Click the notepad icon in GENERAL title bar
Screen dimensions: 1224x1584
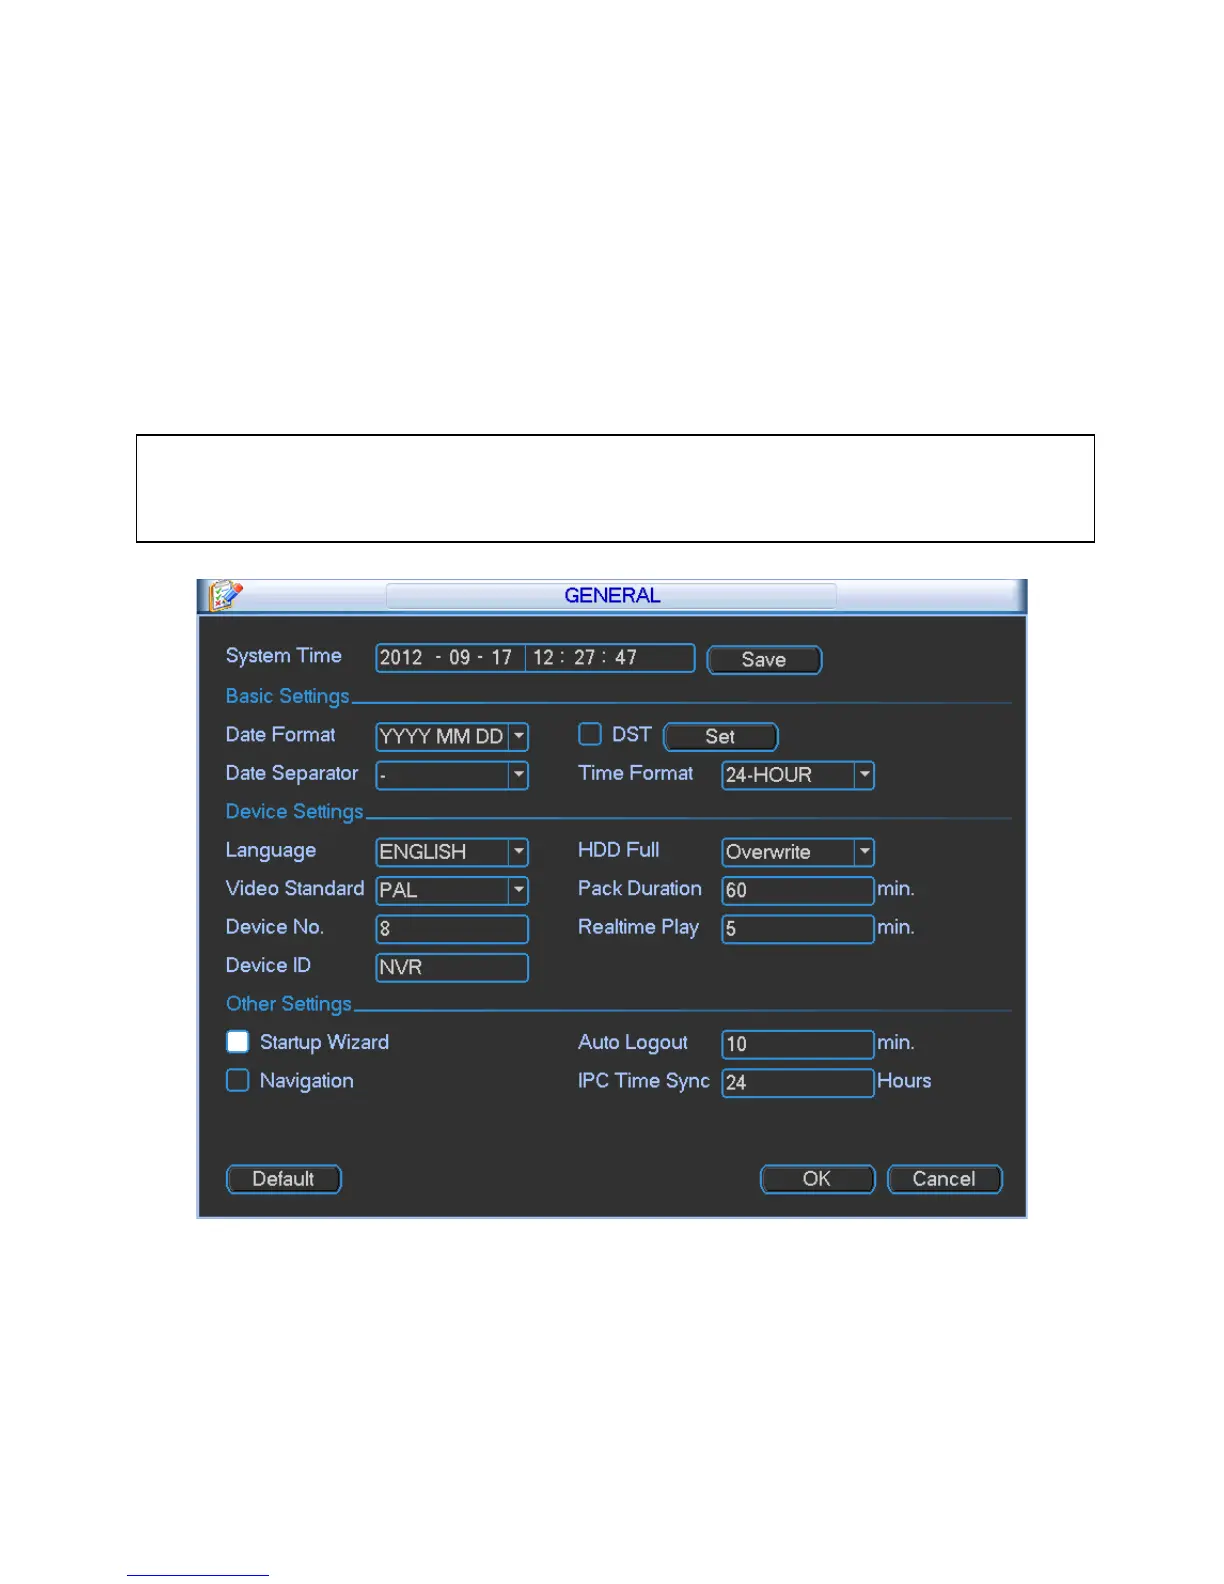pyautogui.click(x=224, y=596)
